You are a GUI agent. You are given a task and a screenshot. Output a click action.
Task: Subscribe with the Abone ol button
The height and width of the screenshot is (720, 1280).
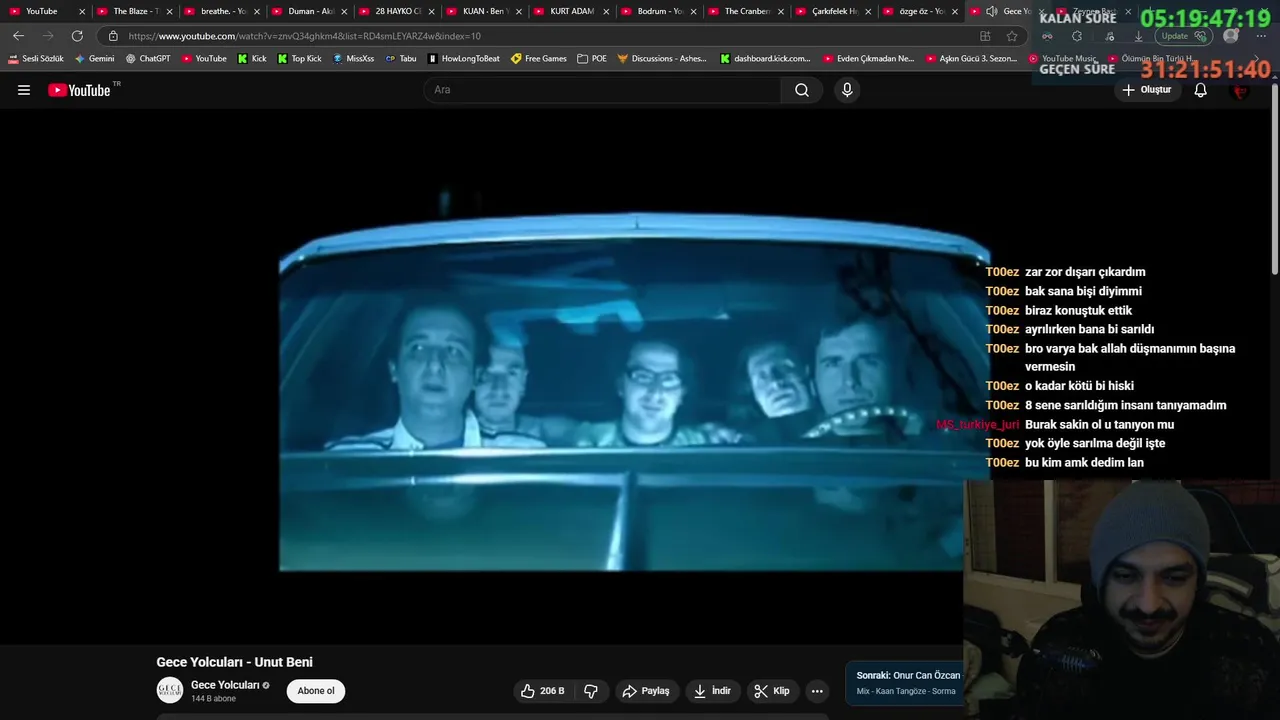point(316,691)
